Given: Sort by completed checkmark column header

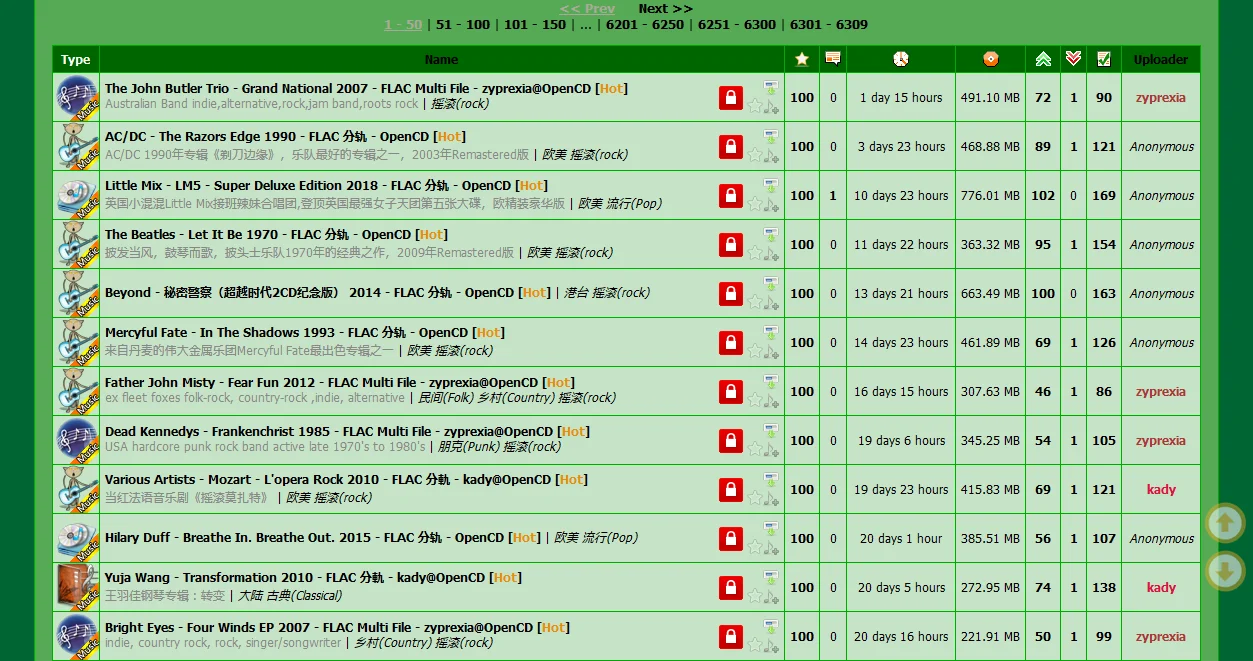Looking at the screenshot, I should pyautogui.click(x=1103, y=59).
